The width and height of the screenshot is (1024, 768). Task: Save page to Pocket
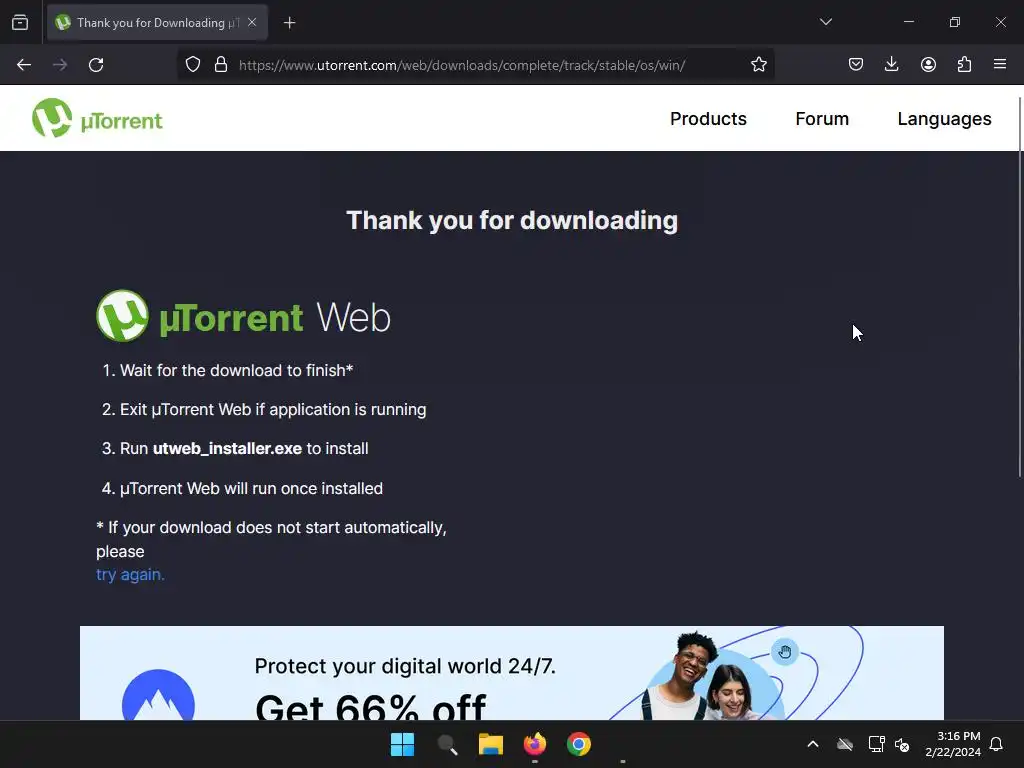click(856, 65)
